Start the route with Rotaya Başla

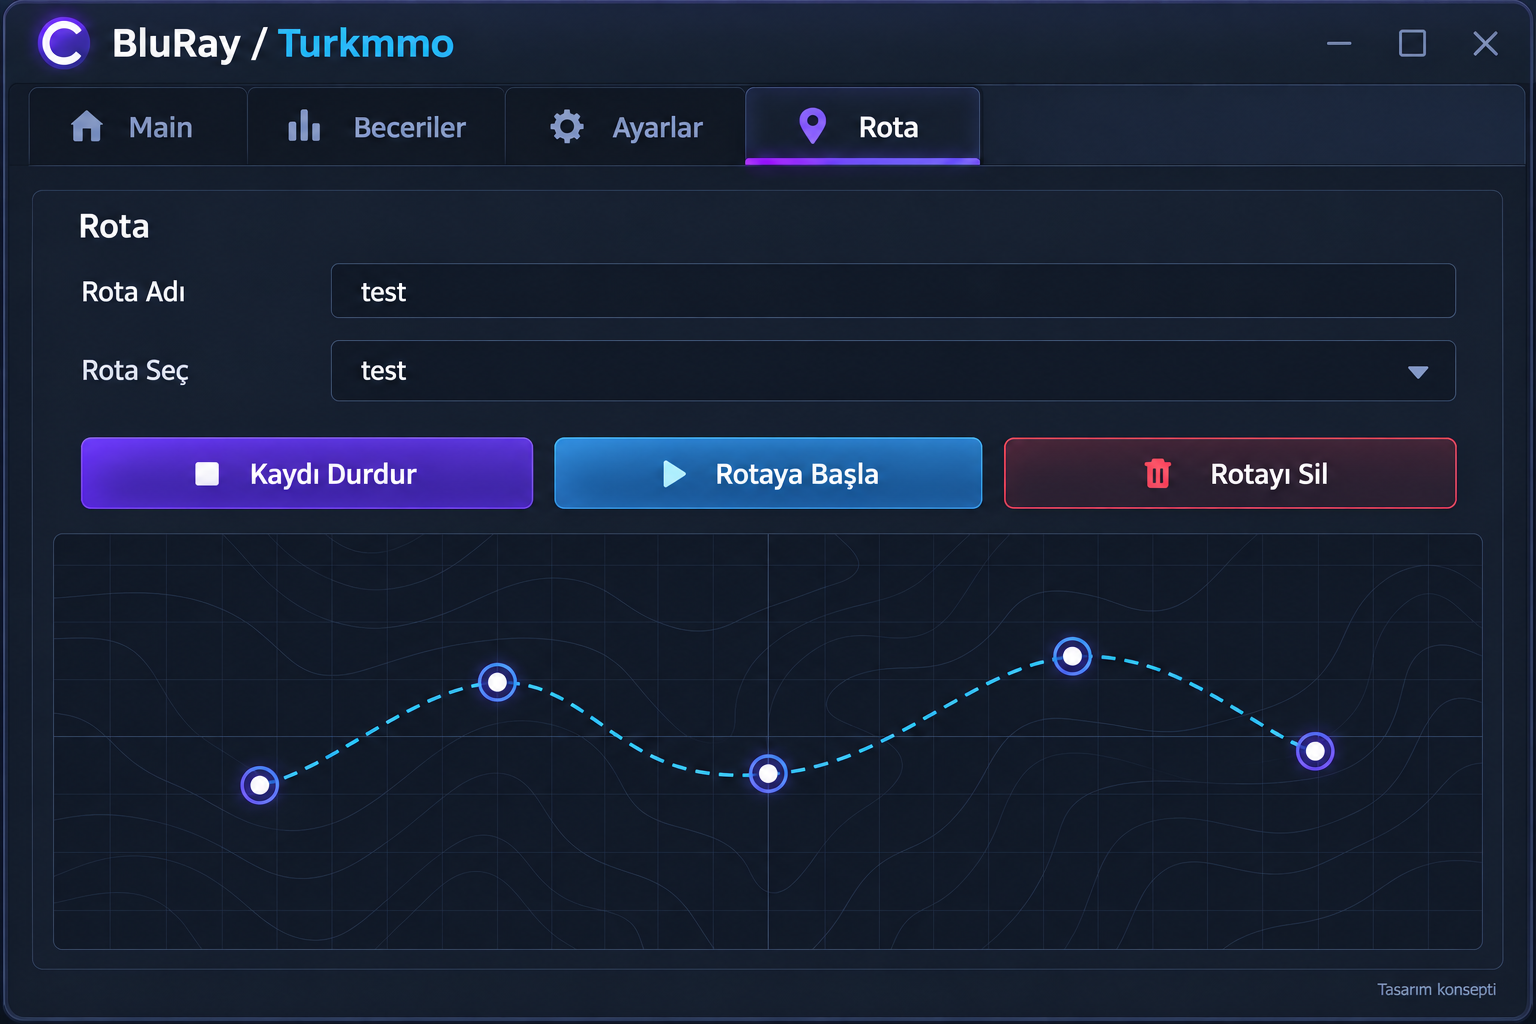coord(768,473)
